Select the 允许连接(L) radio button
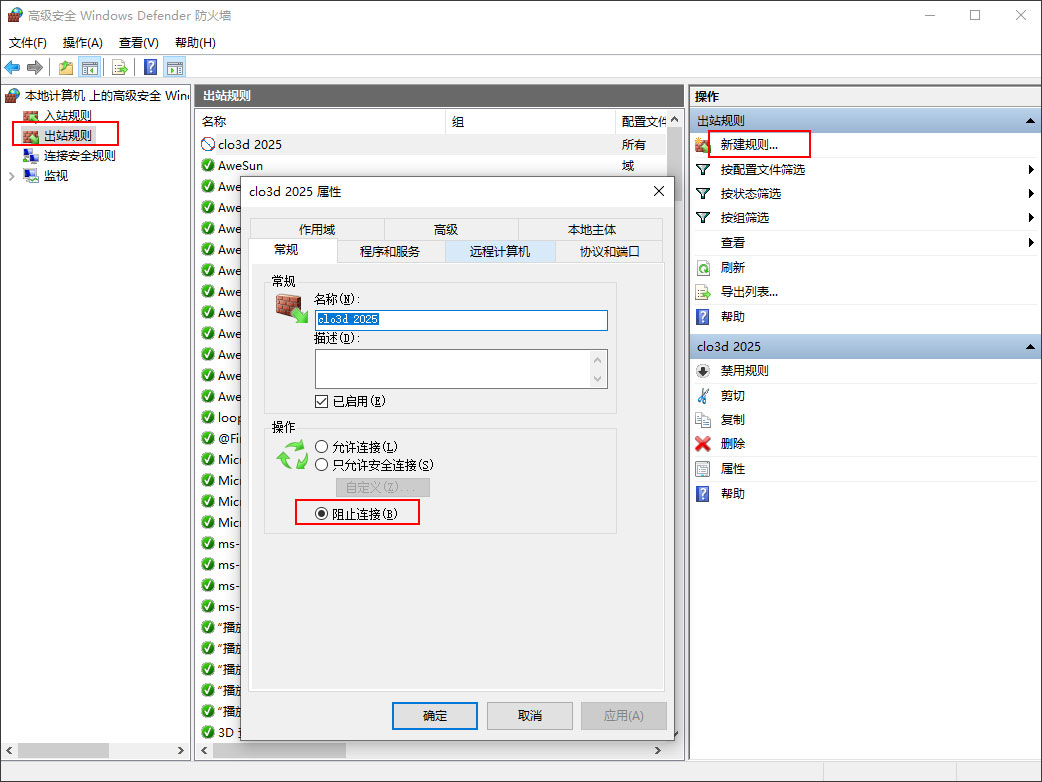This screenshot has width=1042, height=782. 322,446
